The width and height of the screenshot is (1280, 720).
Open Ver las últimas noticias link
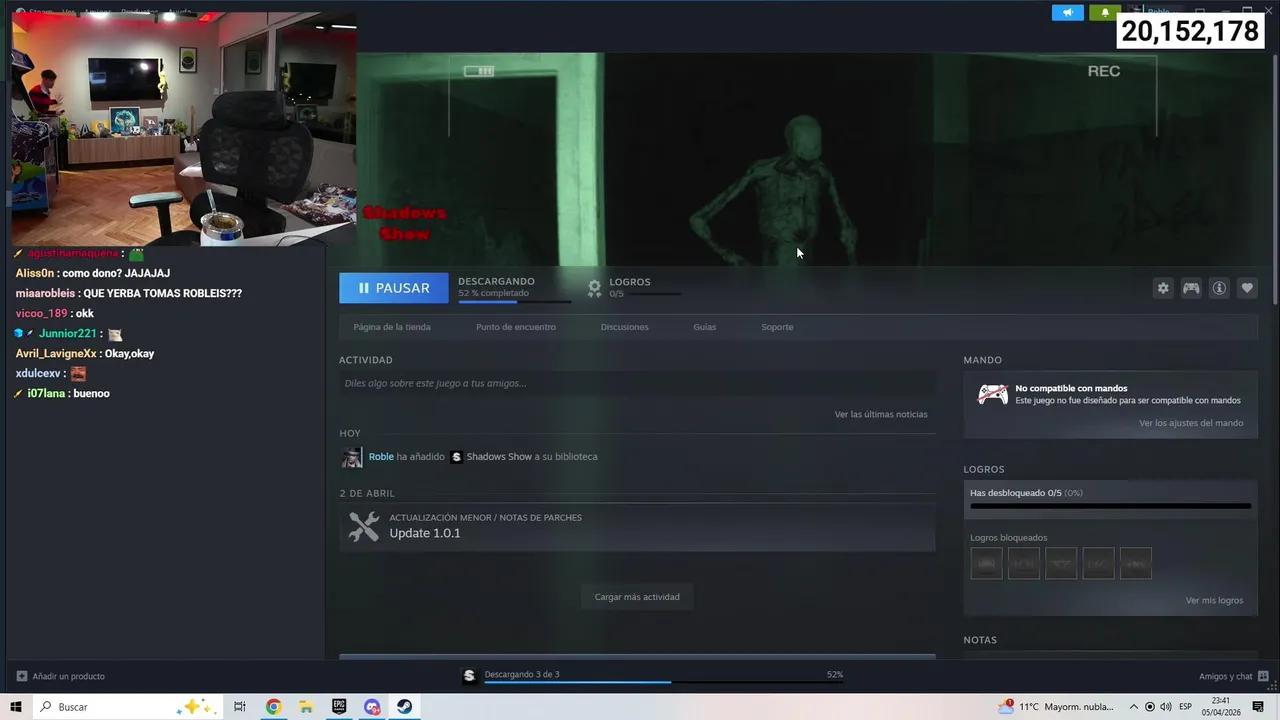click(881, 414)
